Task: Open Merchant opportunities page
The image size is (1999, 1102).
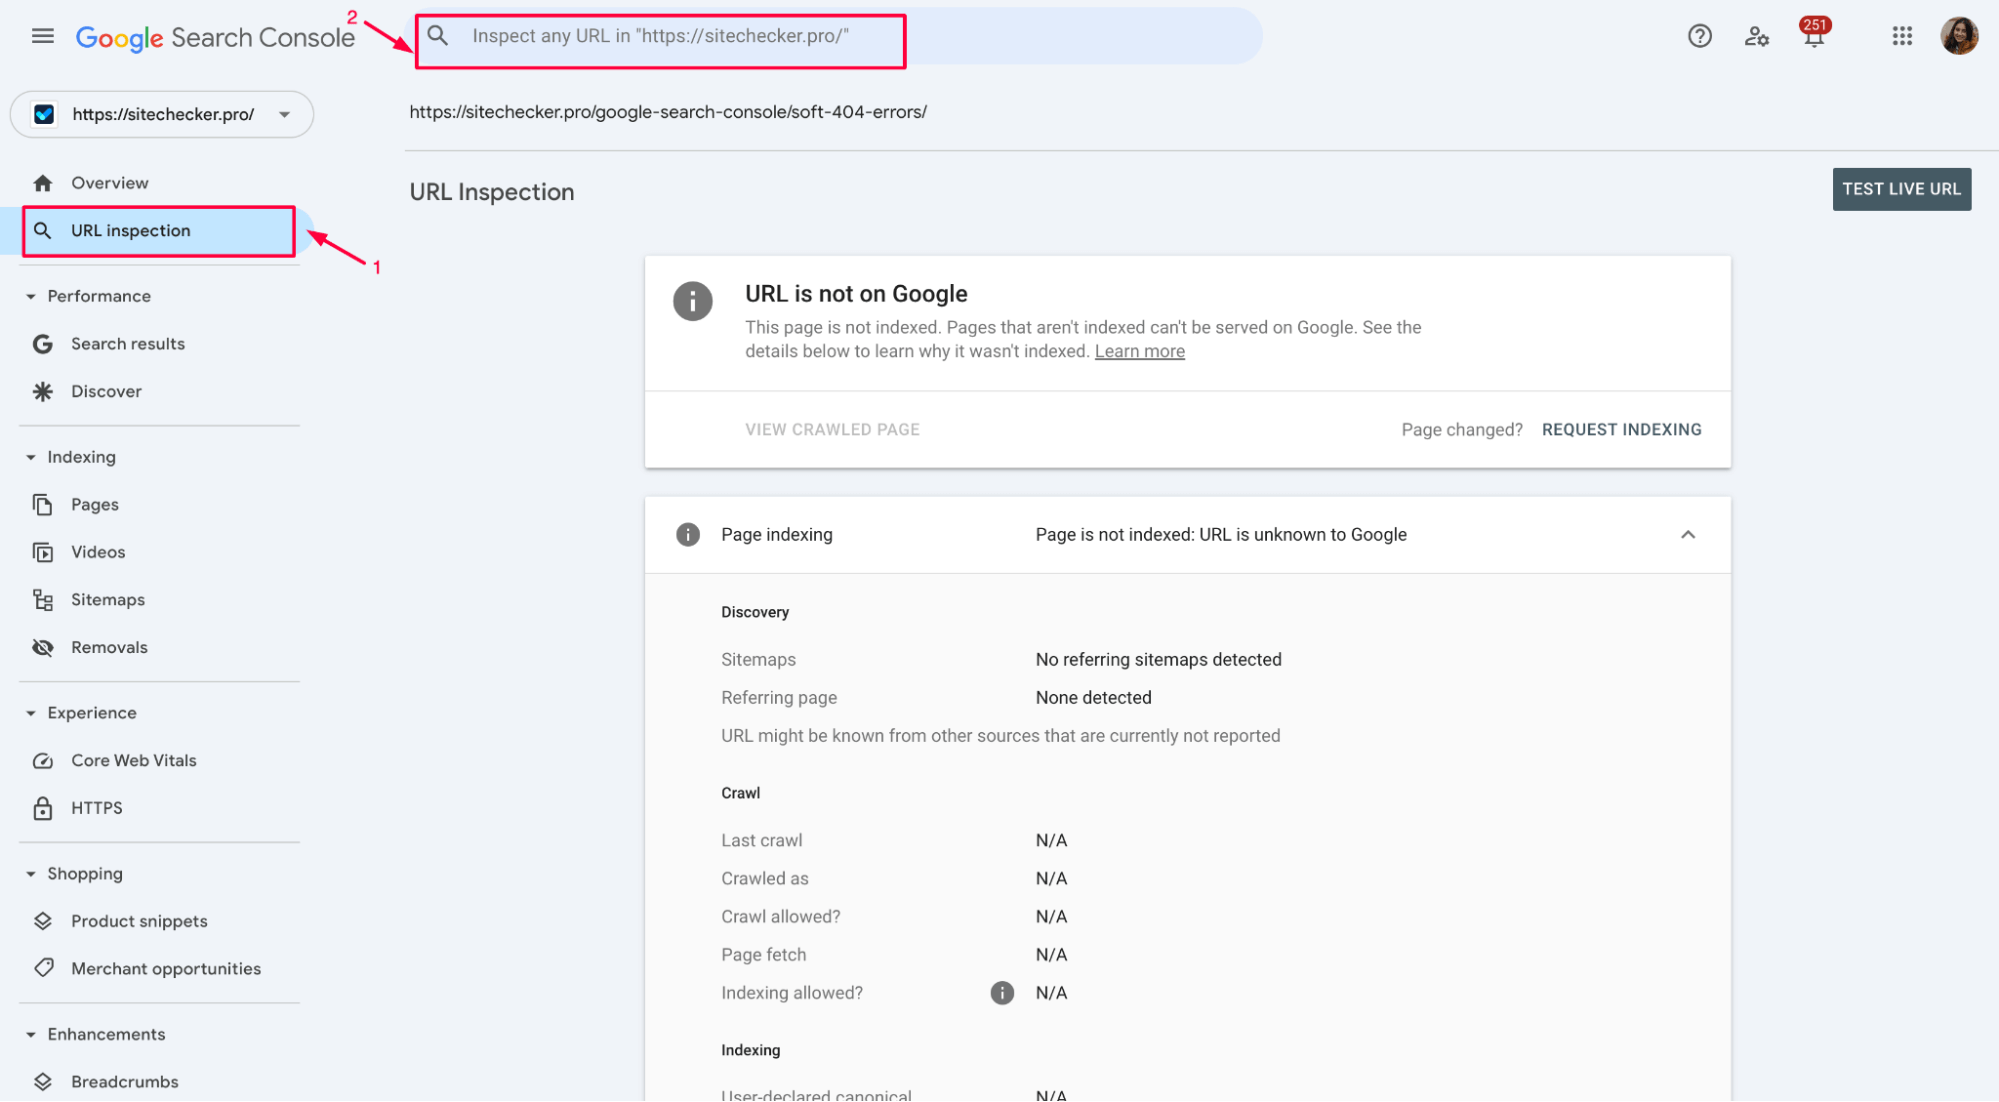Action: pos(165,968)
